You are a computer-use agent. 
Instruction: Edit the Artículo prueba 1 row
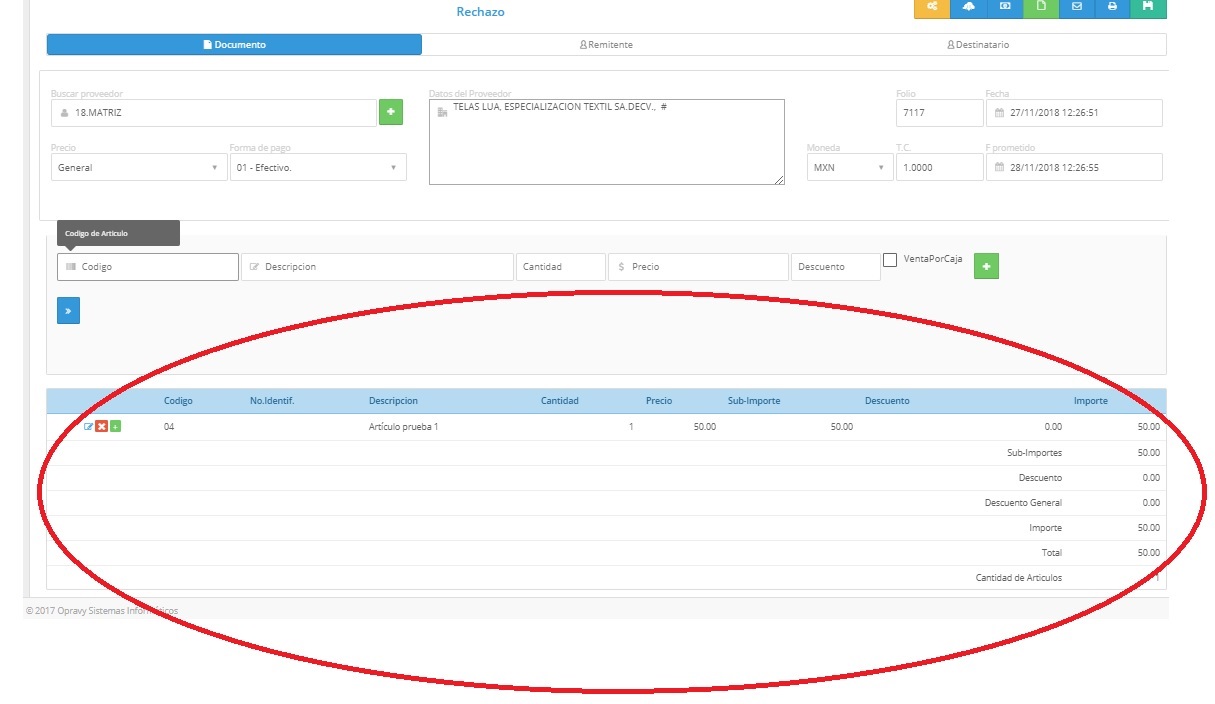pyautogui.click(x=88, y=427)
